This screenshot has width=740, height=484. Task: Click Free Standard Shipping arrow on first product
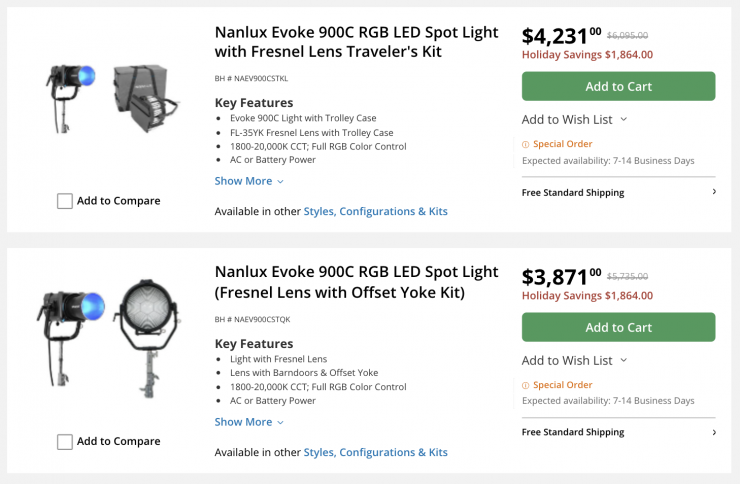pyautogui.click(x=713, y=192)
